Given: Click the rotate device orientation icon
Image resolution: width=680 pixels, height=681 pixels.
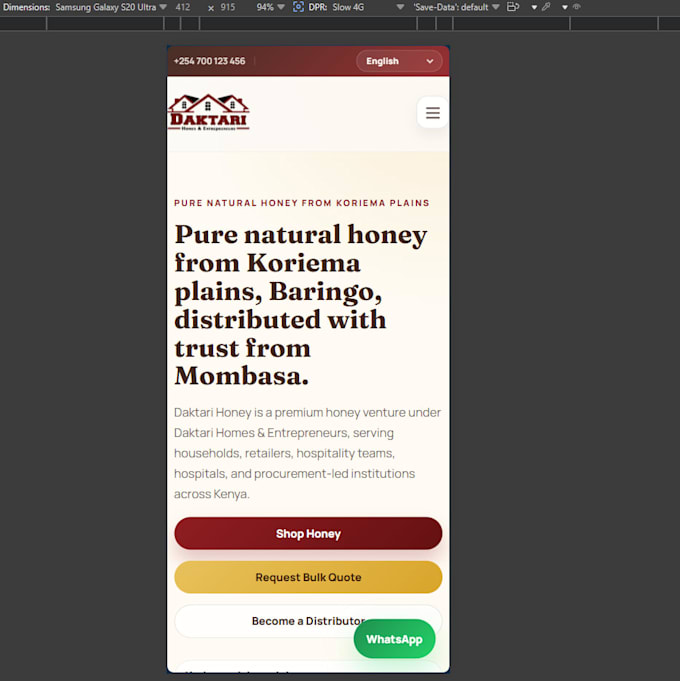Looking at the screenshot, I should (513, 7).
